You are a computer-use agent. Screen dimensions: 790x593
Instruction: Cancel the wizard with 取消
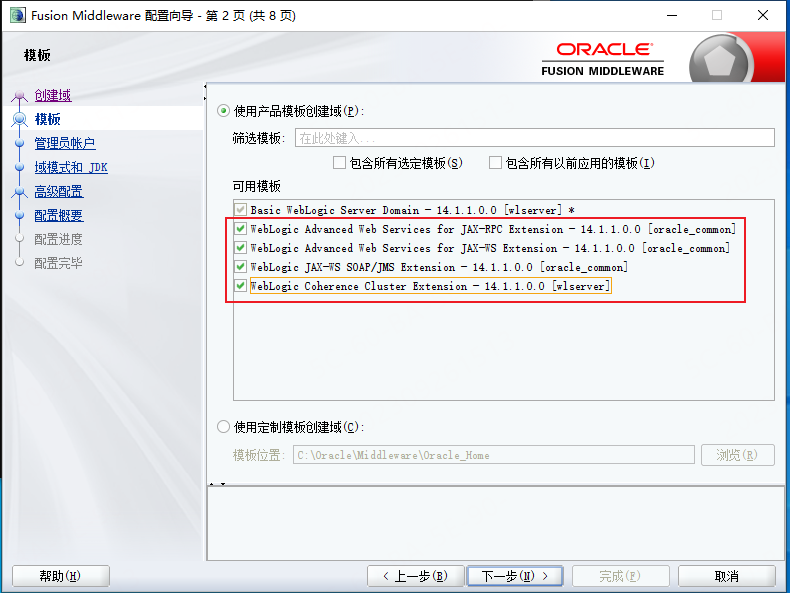(727, 576)
